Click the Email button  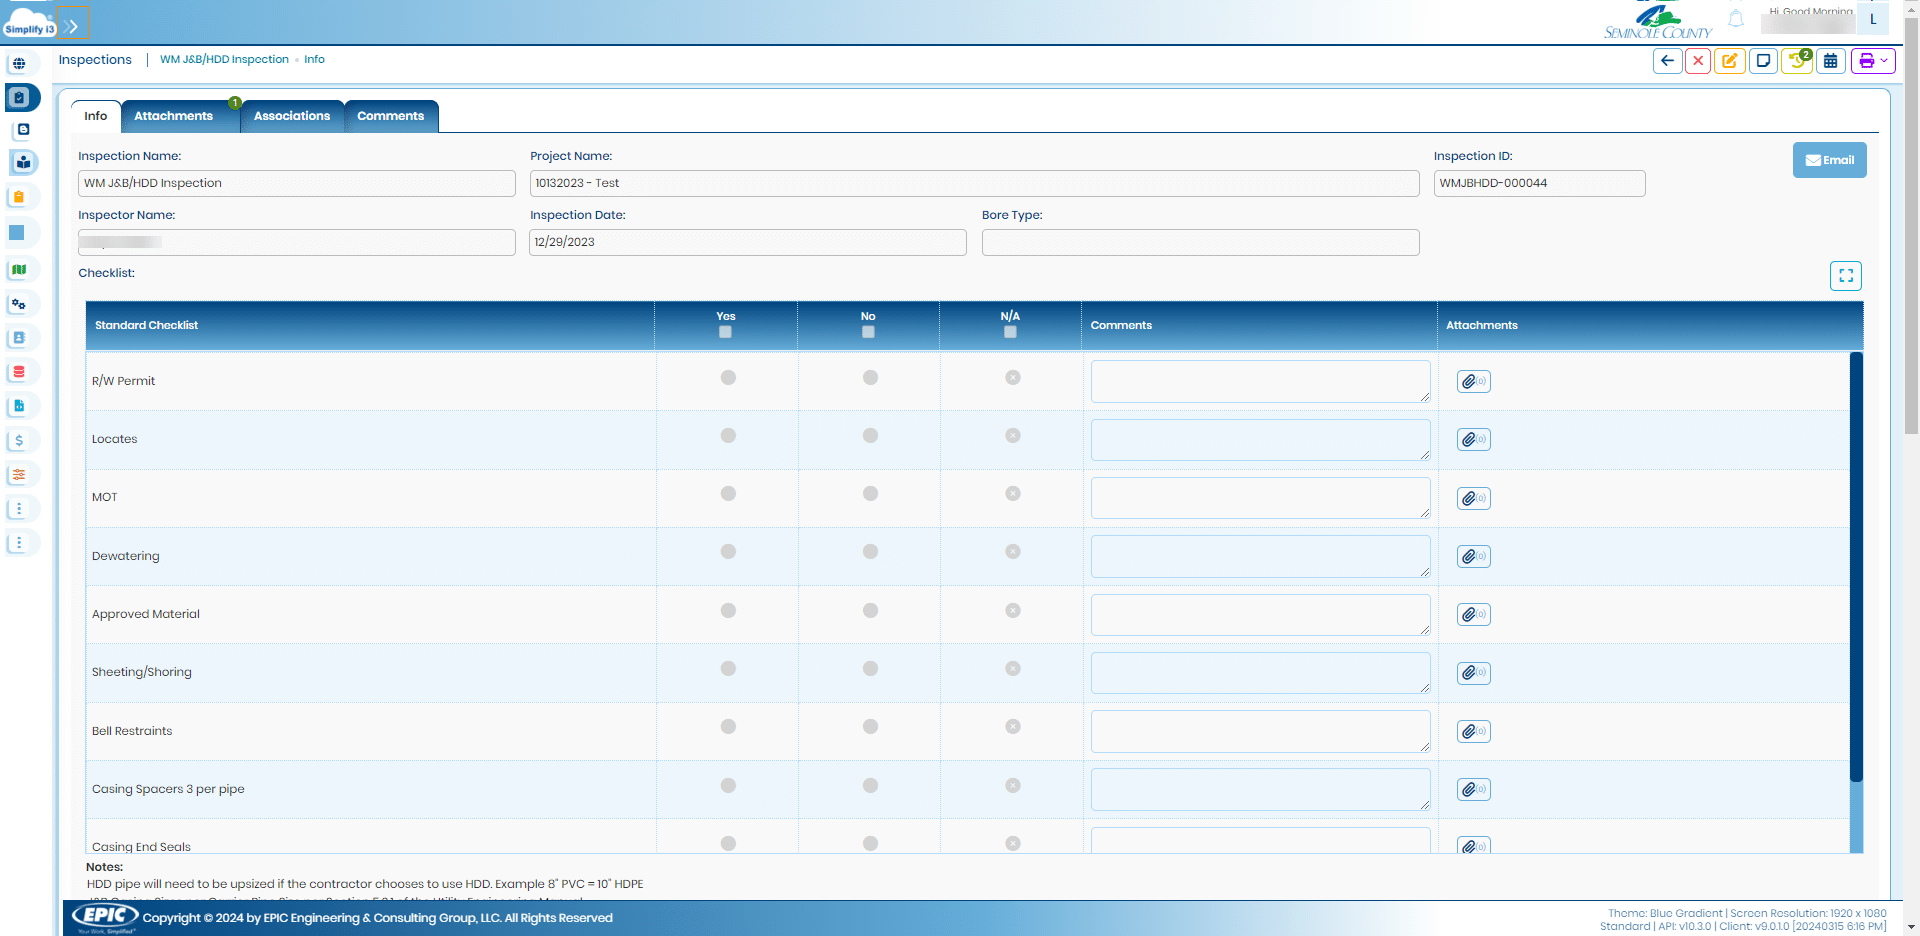coord(1829,160)
